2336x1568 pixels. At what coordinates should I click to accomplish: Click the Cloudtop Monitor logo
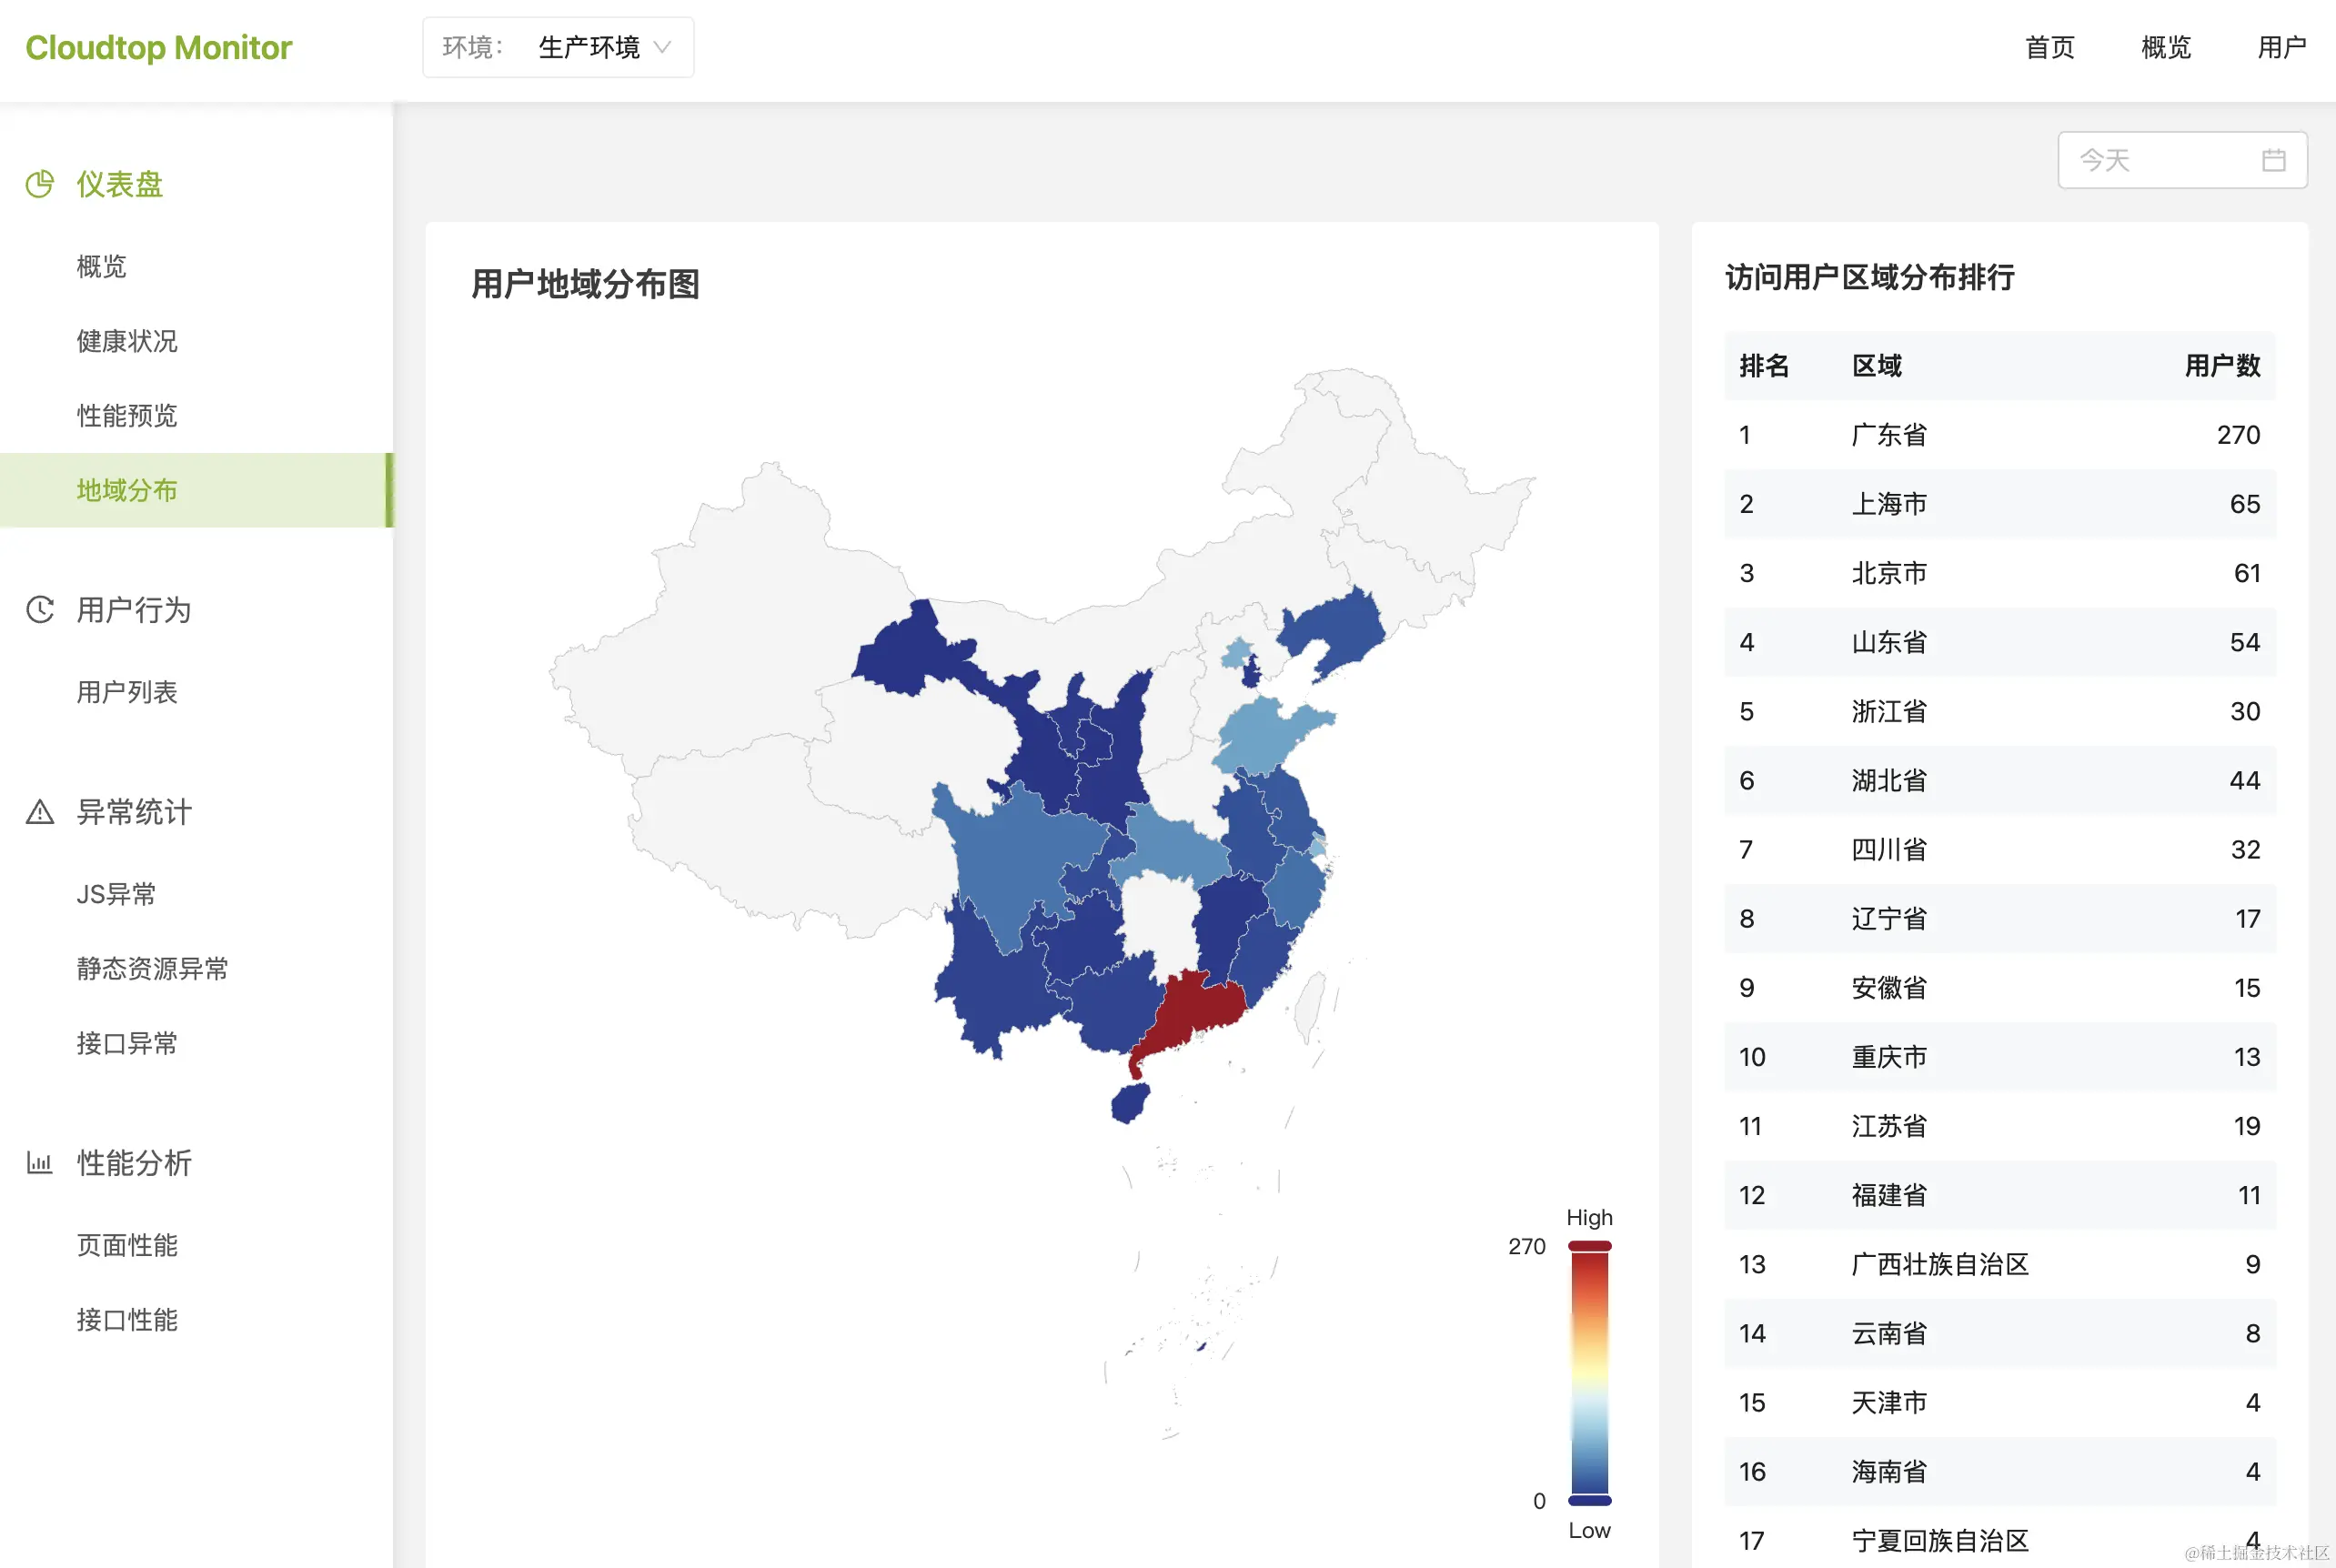click(x=158, y=47)
